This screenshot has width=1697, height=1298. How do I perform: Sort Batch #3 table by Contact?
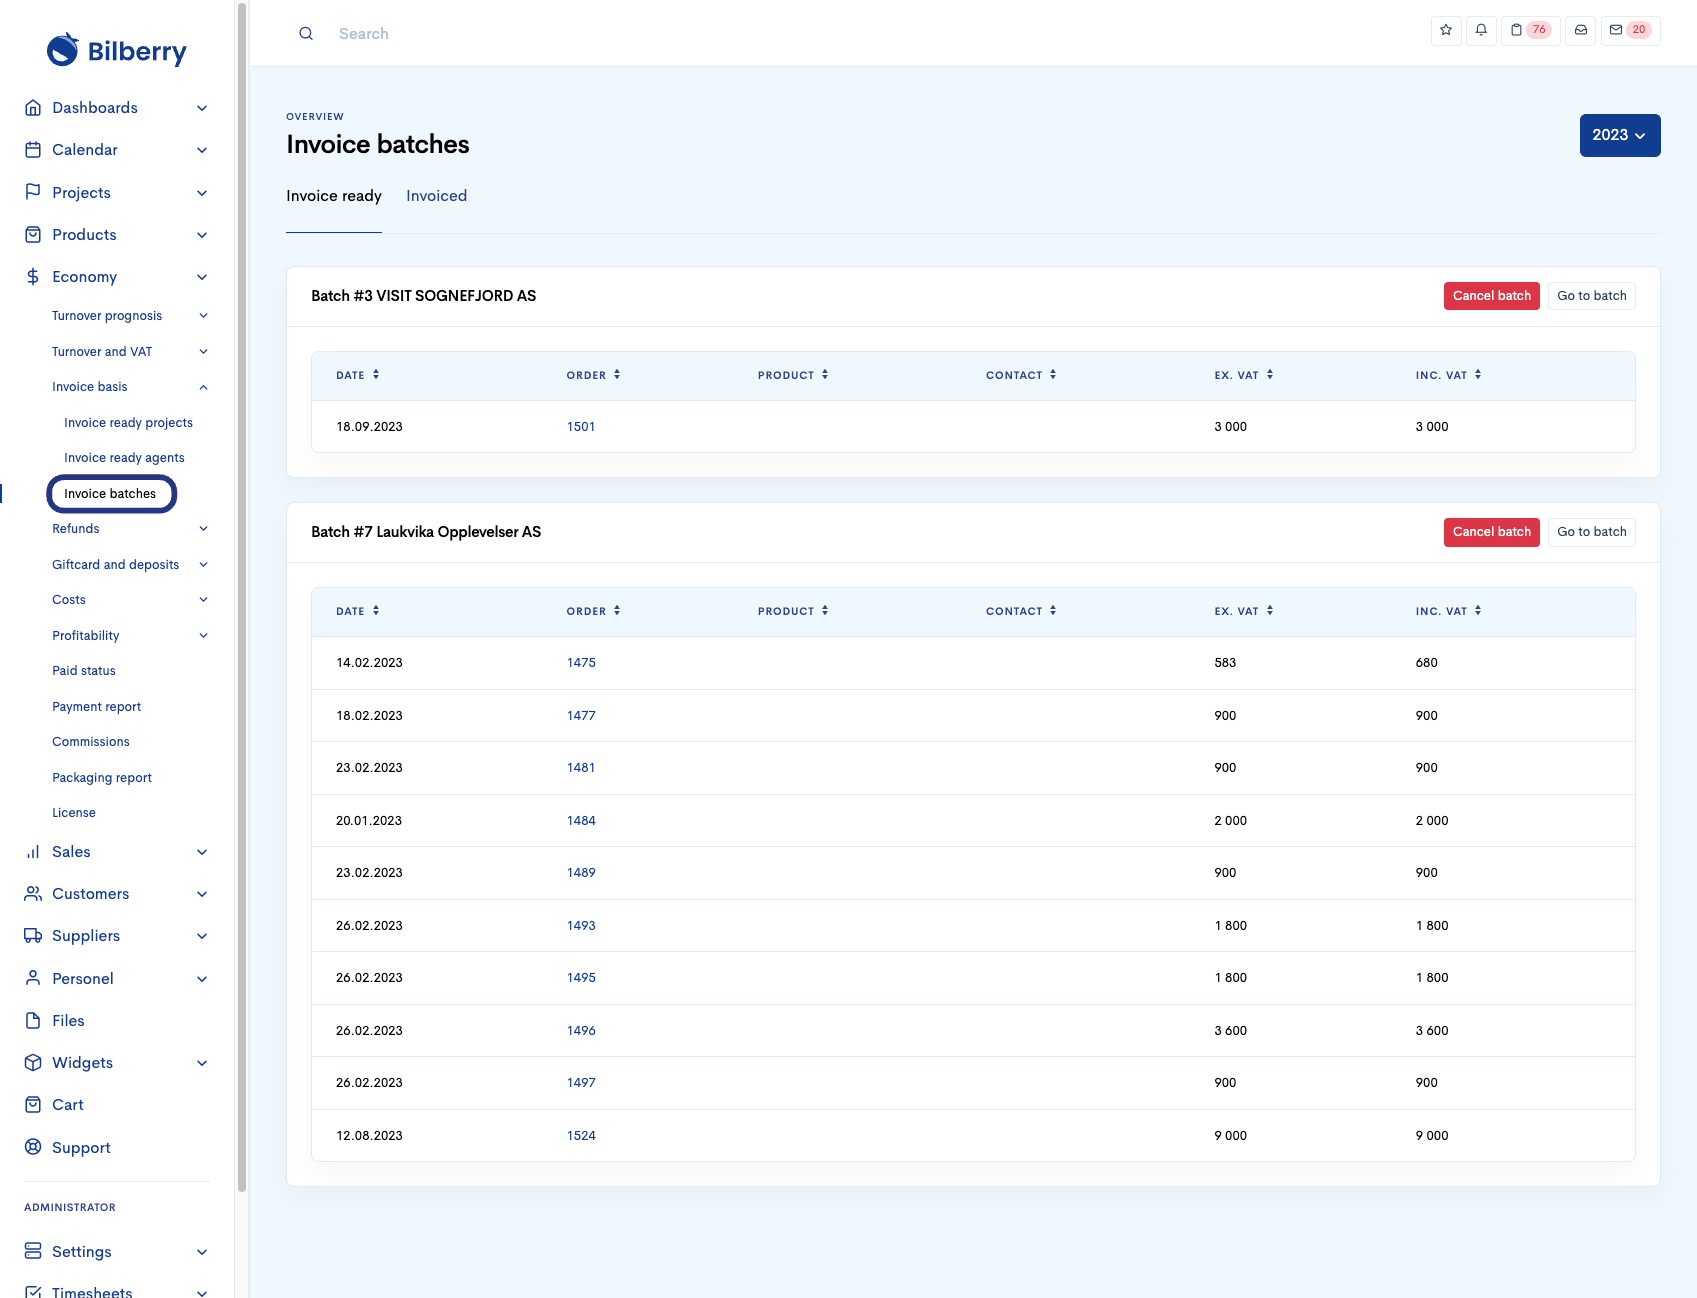tap(1022, 375)
